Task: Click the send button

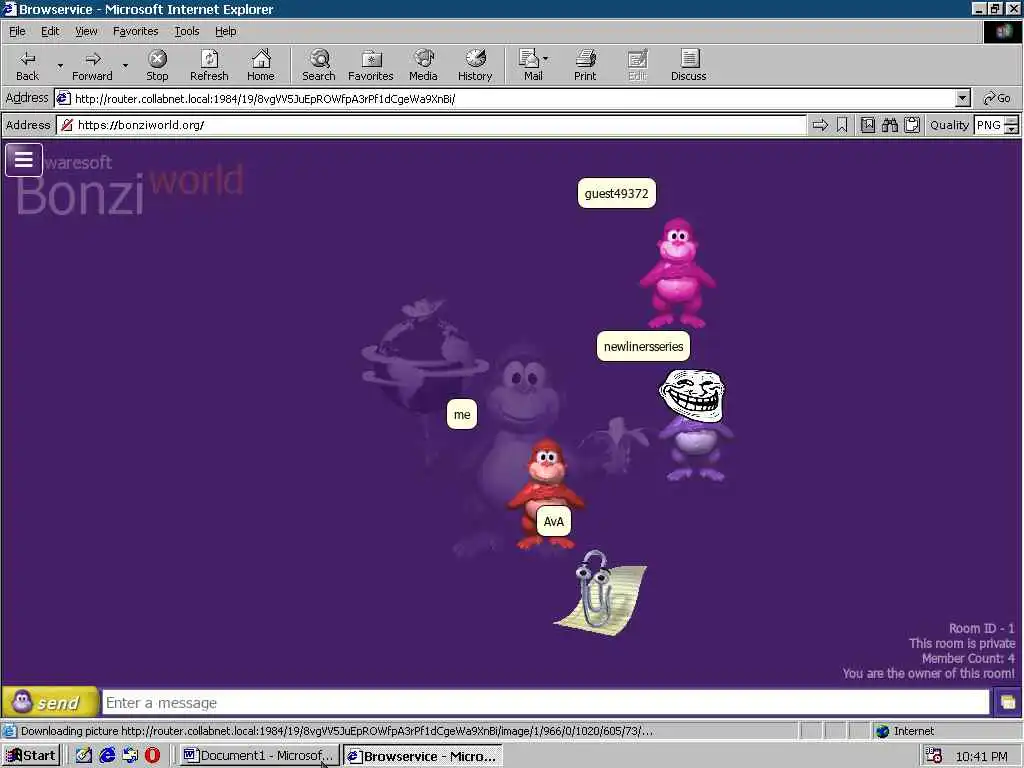Action: [50, 703]
